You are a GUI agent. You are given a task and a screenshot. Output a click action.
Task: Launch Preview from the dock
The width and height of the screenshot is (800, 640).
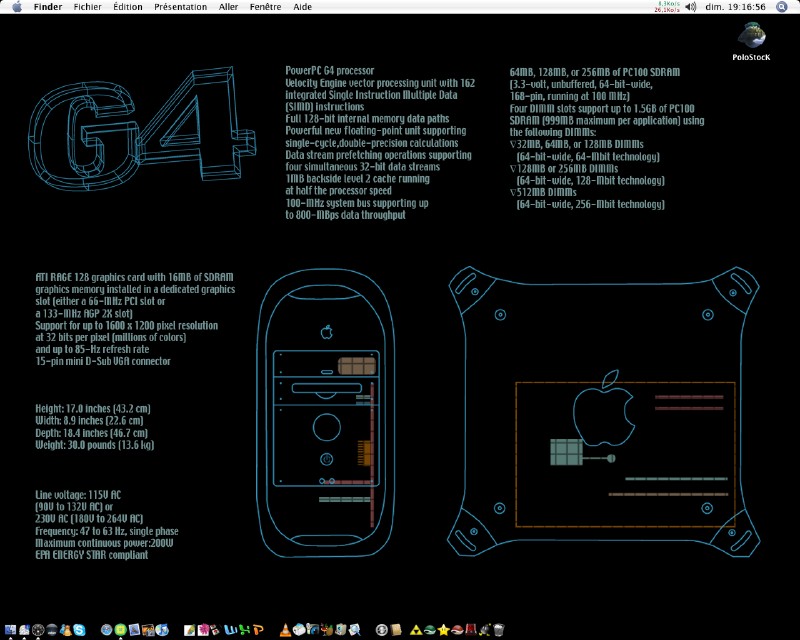click(x=134, y=630)
